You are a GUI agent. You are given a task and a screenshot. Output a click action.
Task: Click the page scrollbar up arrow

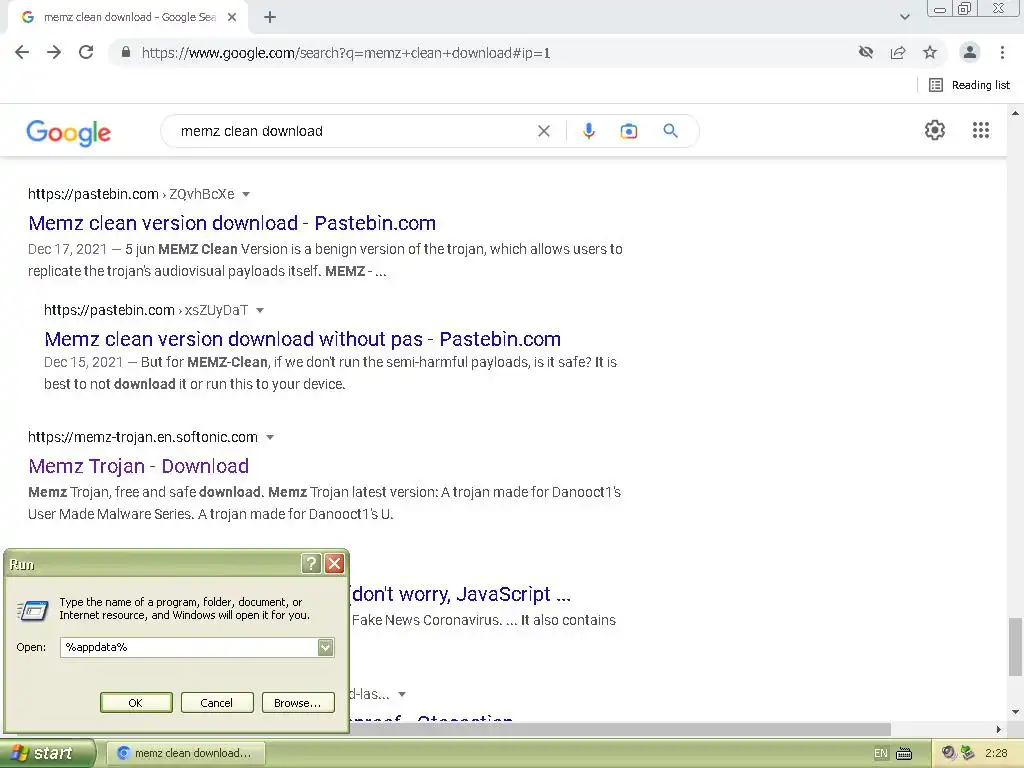click(x=1015, y=112)
